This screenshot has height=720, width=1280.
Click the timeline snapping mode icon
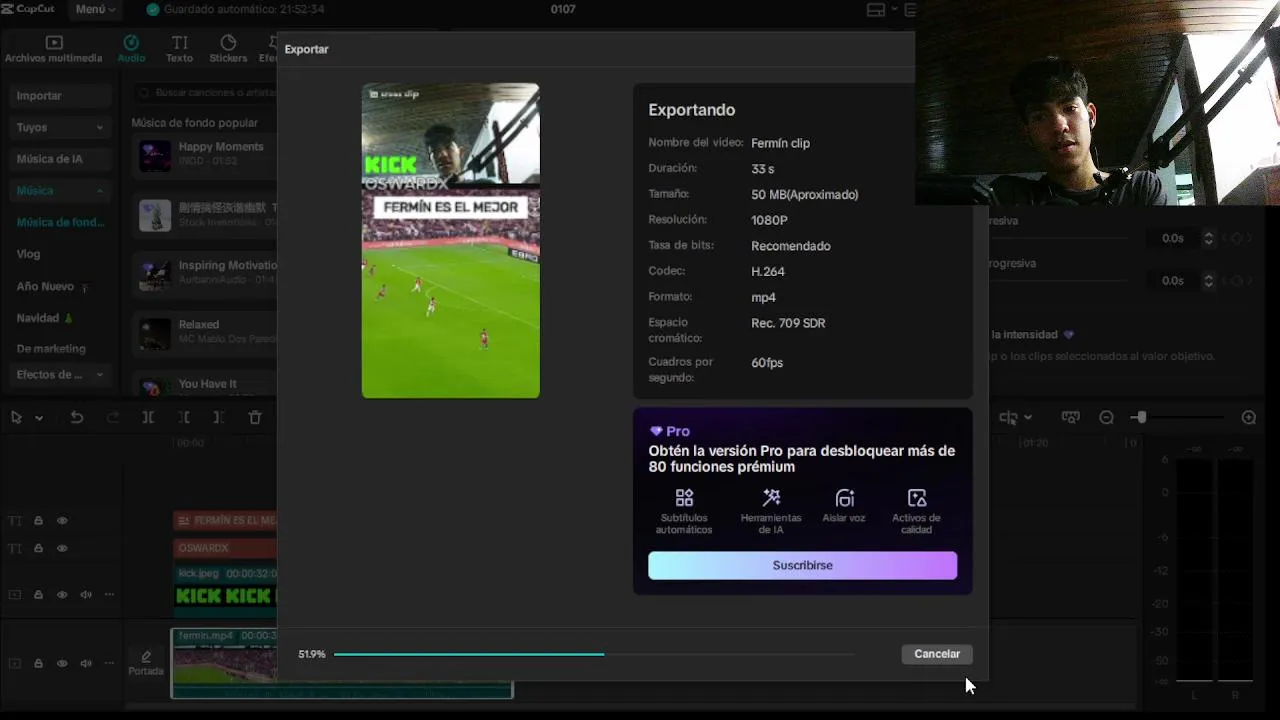(x=1008, y=417)
